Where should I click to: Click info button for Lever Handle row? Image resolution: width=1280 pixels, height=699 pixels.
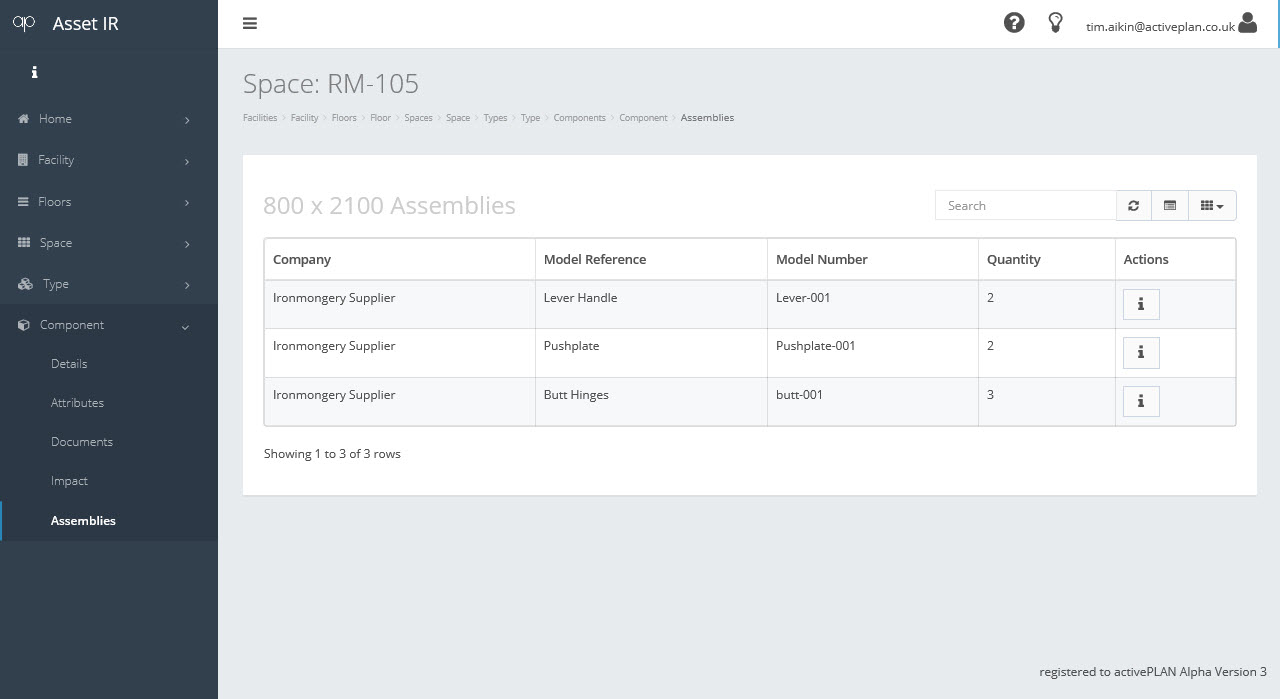click(x=1141, y=304)
